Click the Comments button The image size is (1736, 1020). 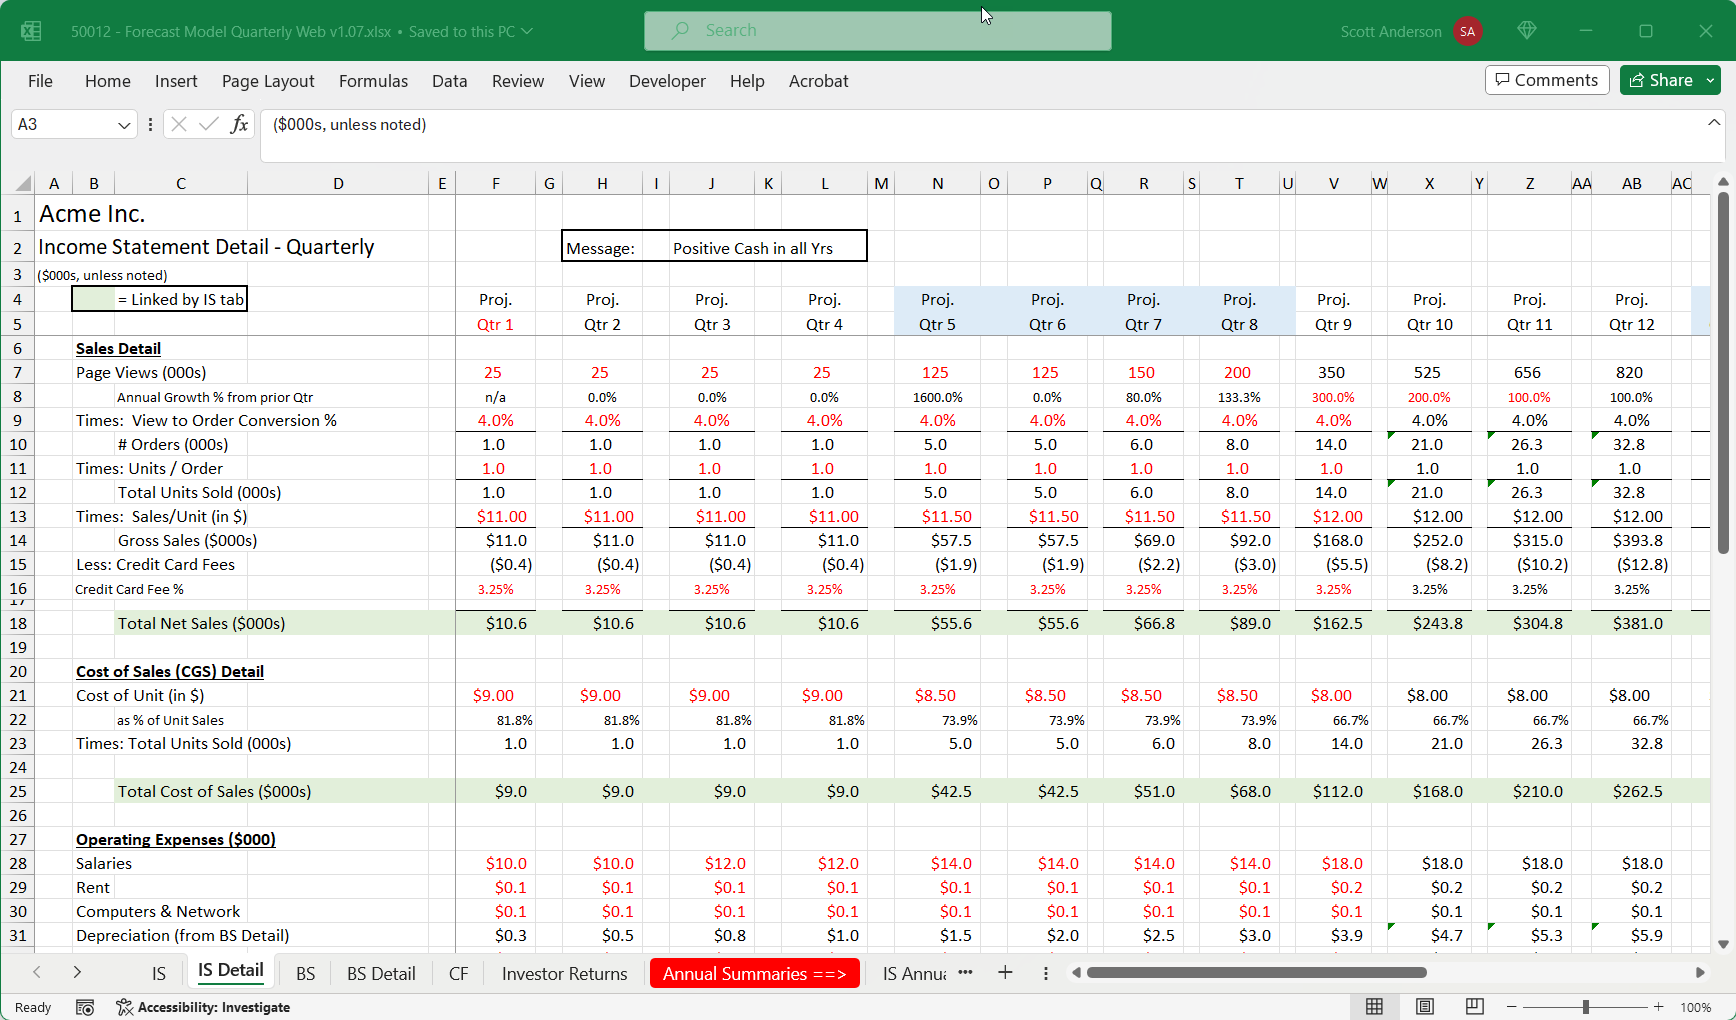click(x=1547, y=80)
